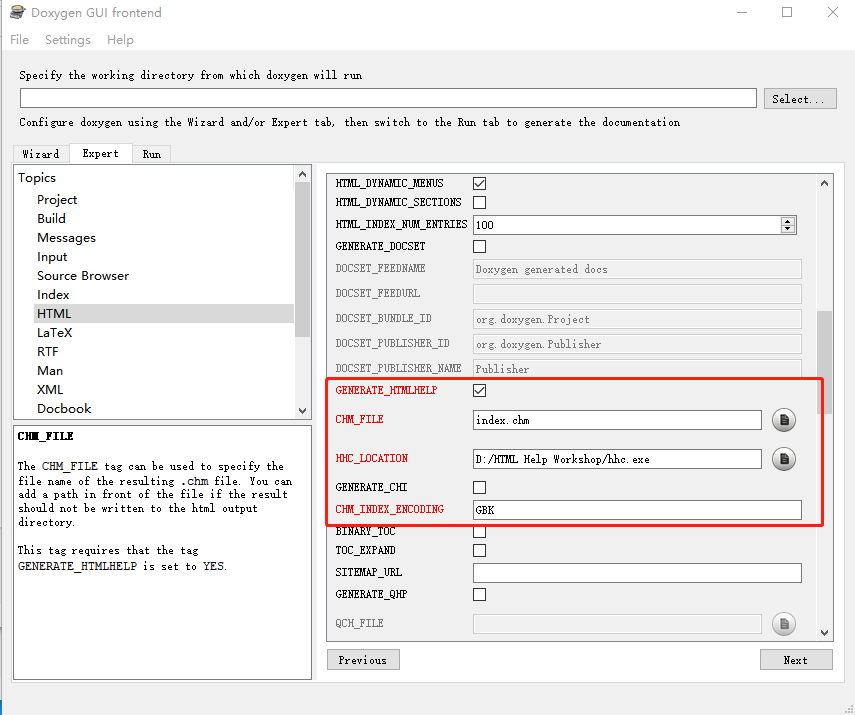Uncheck HTML_DYNAMIC_MENUS checkbox
Screen dimensions: 855x715
479,183
